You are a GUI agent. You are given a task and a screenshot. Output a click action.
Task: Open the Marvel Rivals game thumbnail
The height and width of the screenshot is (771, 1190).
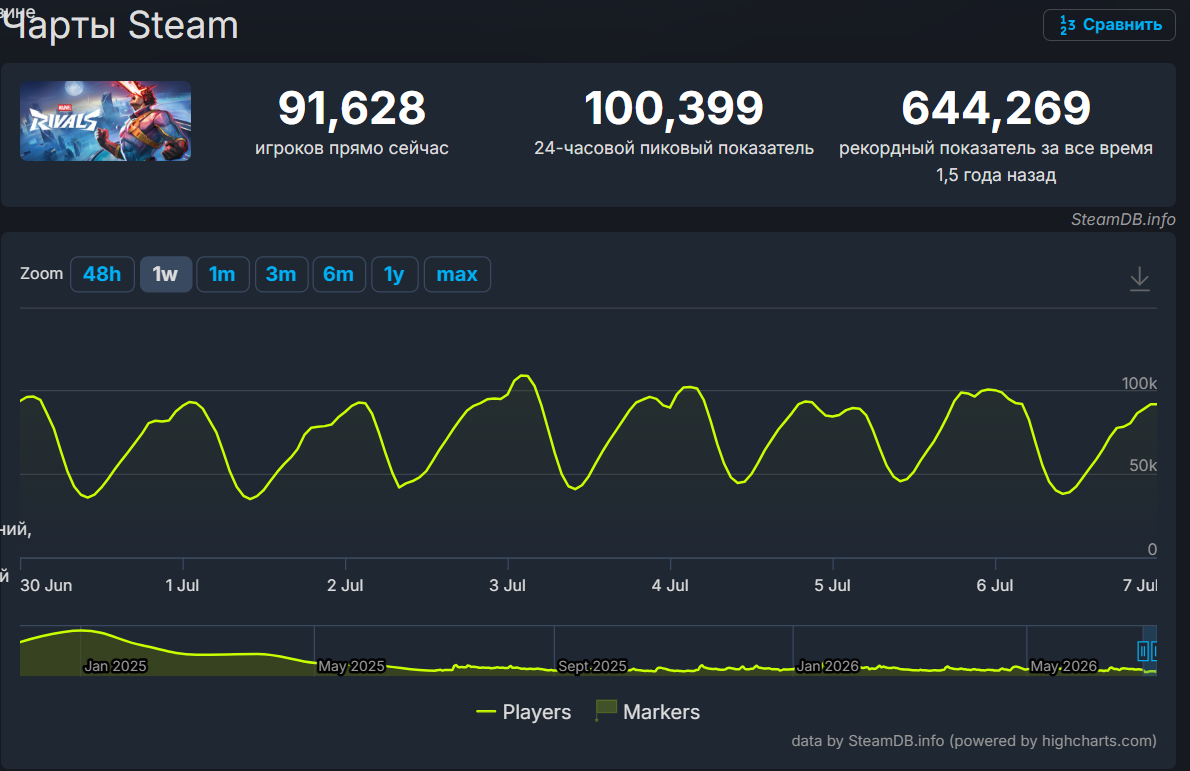(105, 121)
